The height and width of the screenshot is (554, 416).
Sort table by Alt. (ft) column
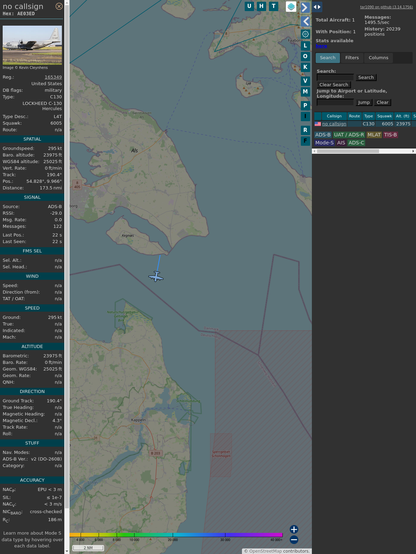click(x=403, y=116)
